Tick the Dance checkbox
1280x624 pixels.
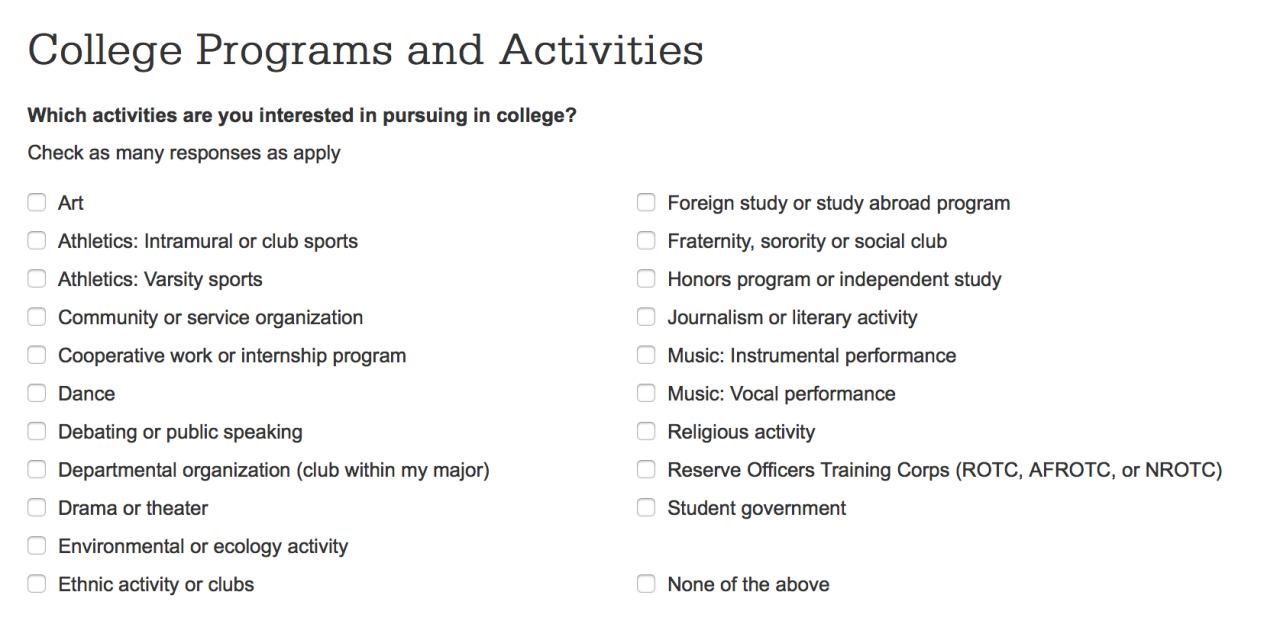click(x=37, y=393)
